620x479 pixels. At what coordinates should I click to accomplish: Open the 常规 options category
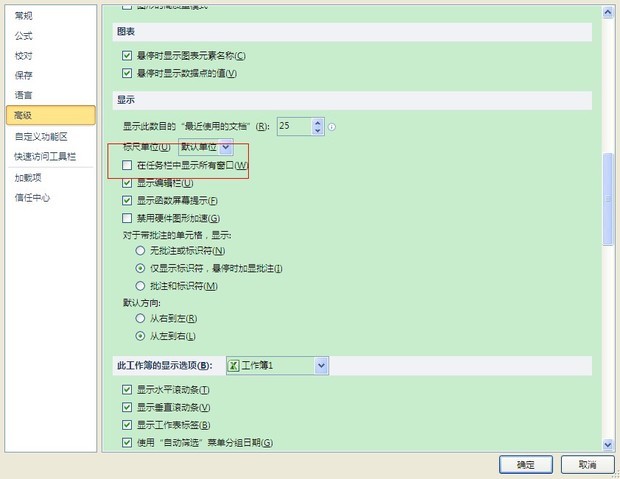[x=23, y=16]
